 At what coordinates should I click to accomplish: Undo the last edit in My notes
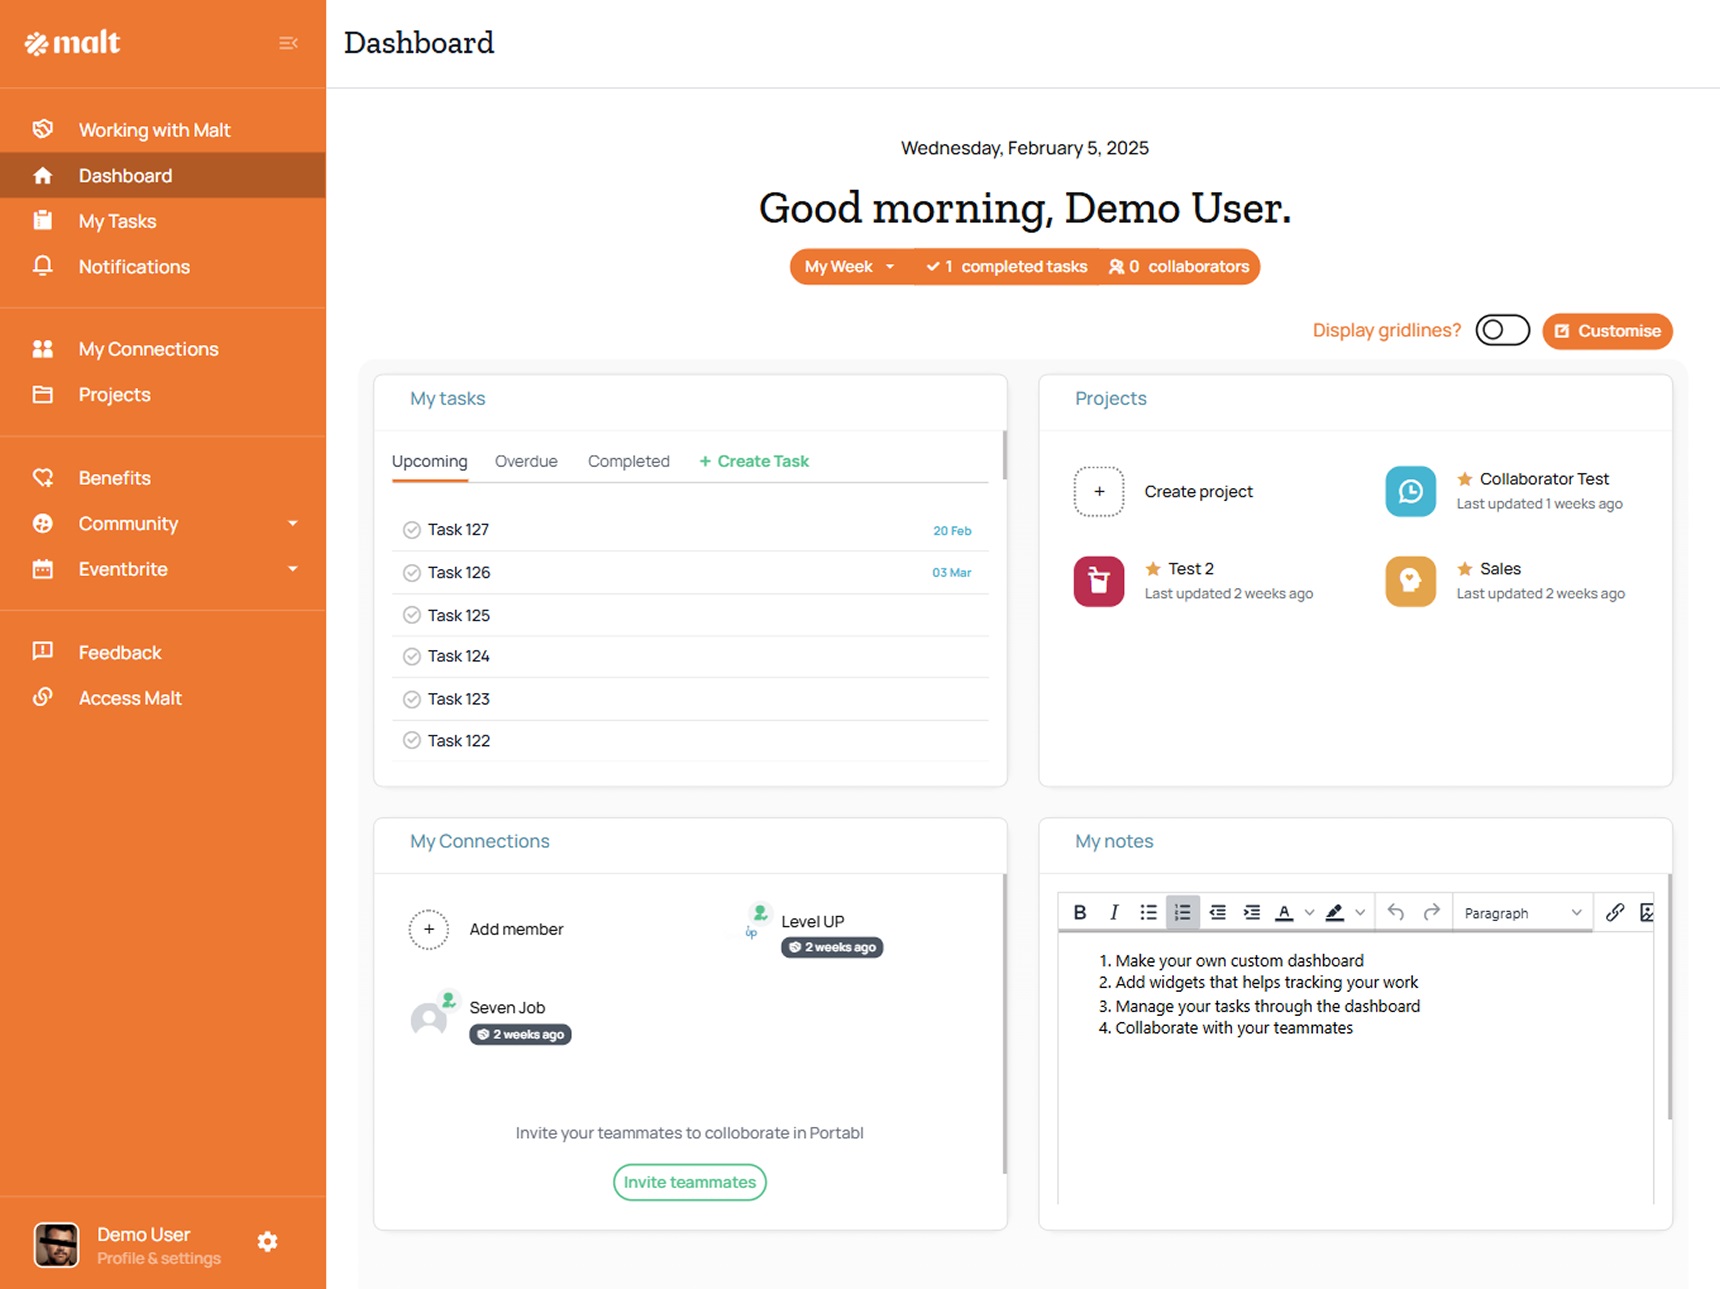click(x=1396, y=912)
